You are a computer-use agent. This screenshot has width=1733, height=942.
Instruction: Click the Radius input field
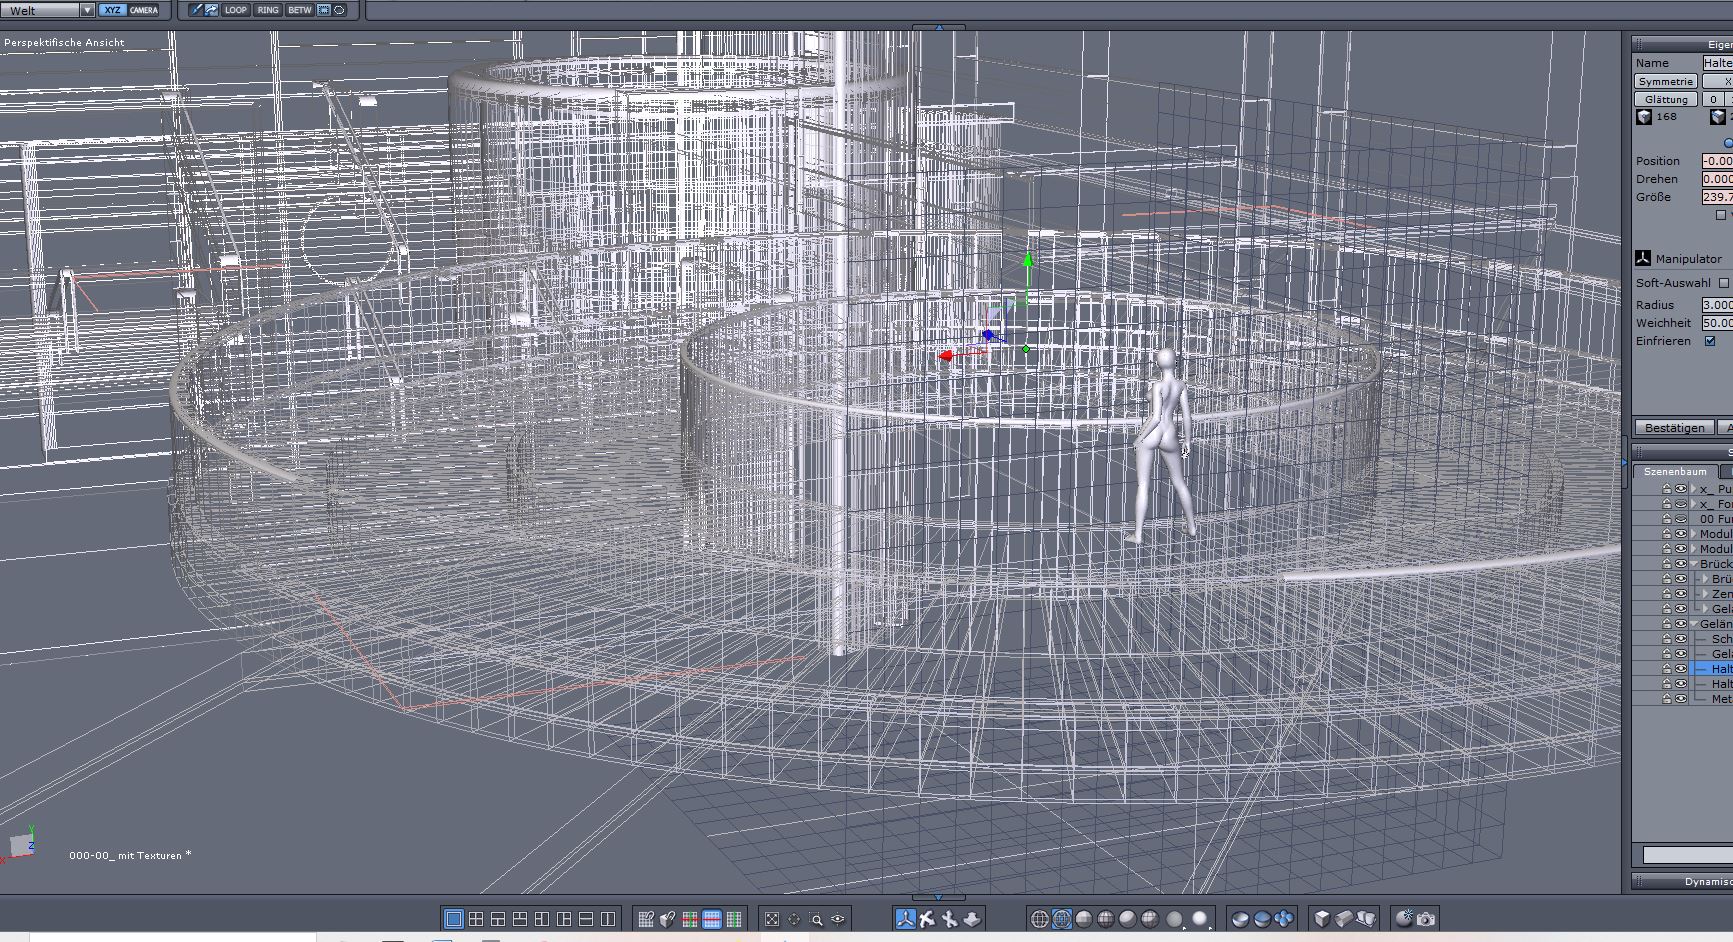point(1717,305)
